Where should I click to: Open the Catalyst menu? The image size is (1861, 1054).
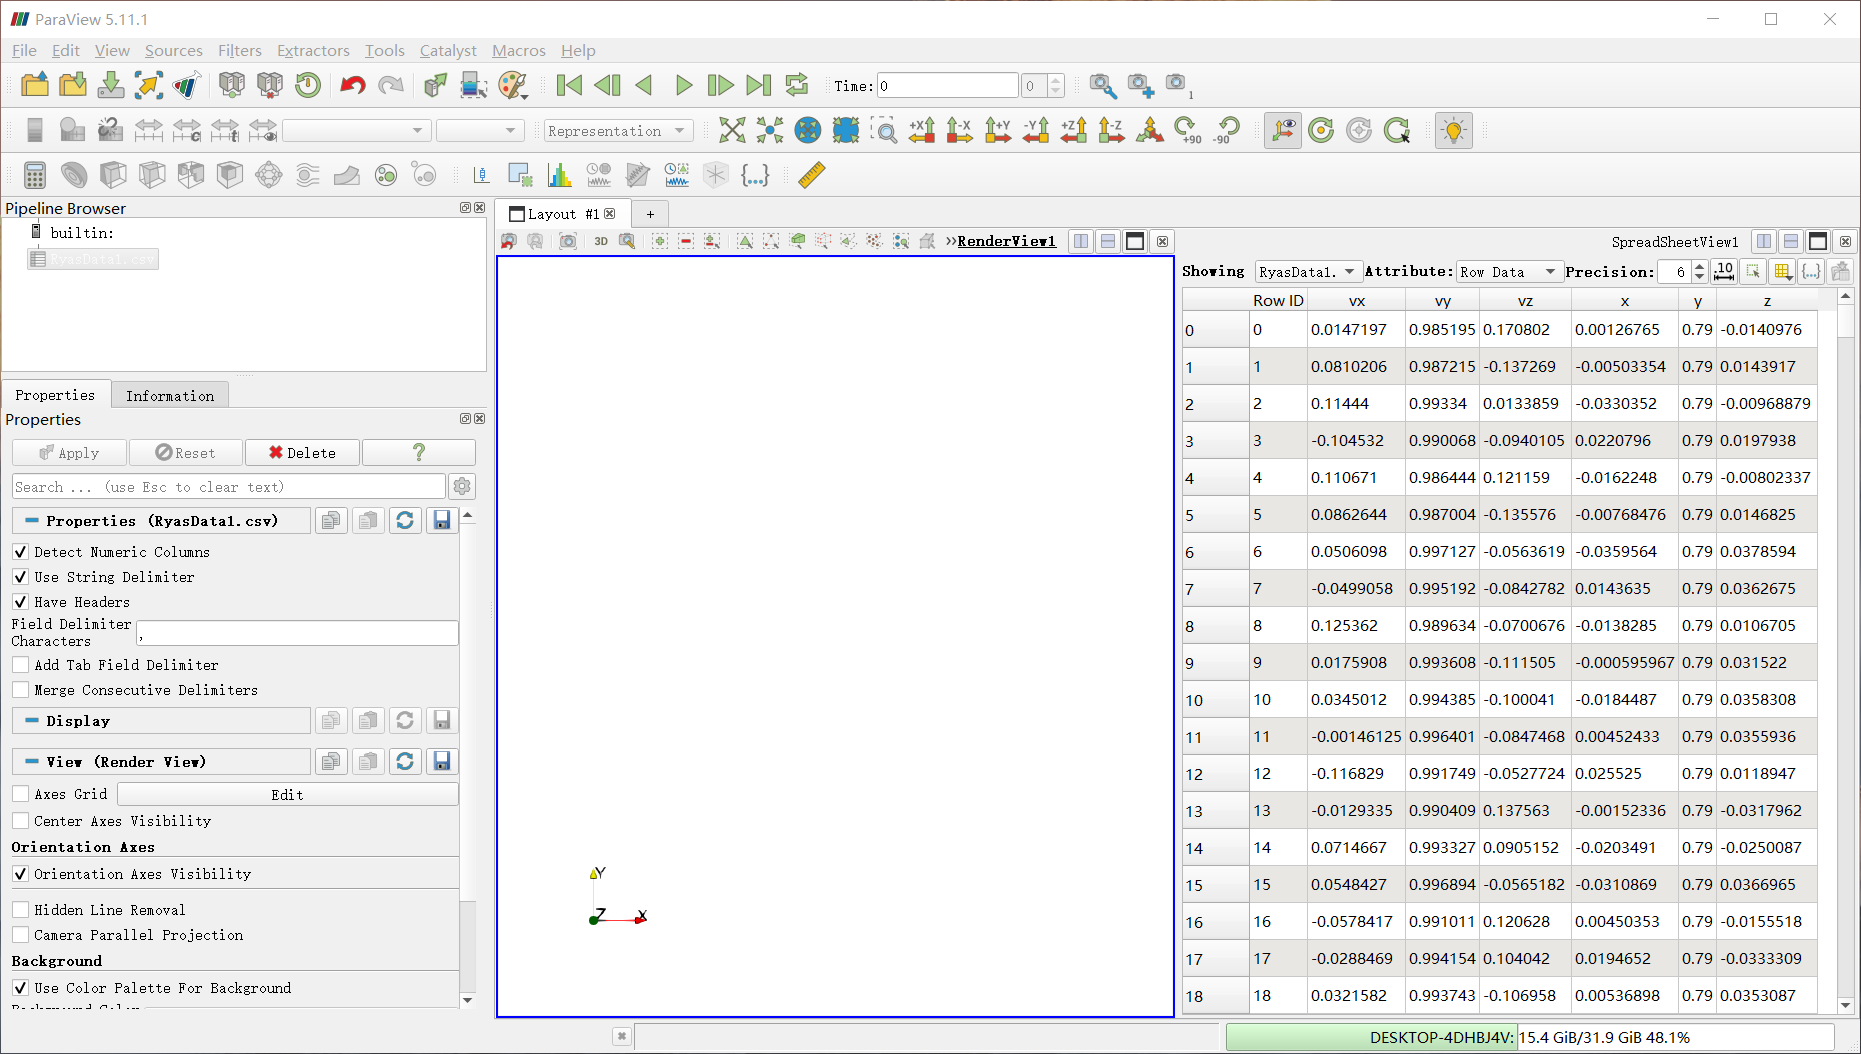448,50
